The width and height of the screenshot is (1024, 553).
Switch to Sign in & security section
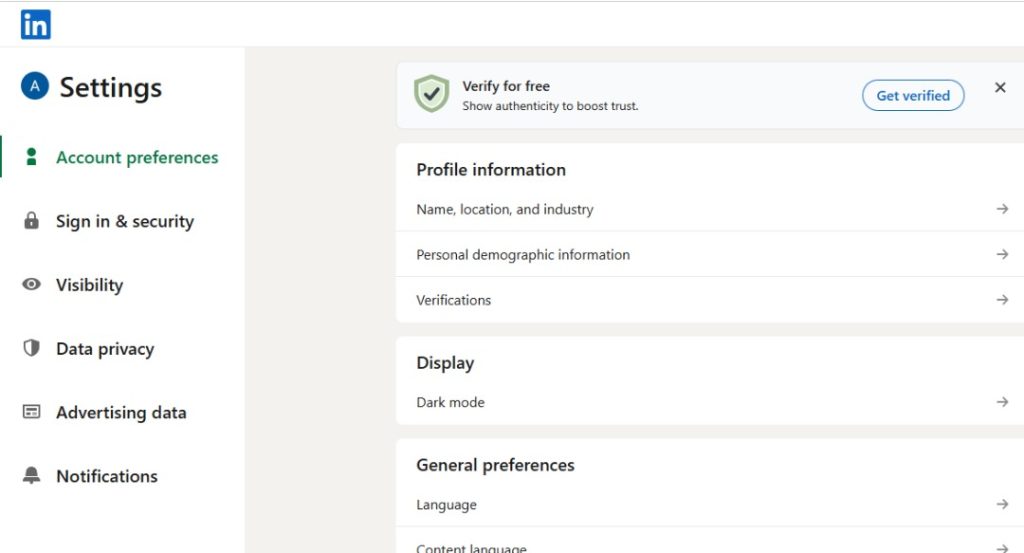(124, 221)
